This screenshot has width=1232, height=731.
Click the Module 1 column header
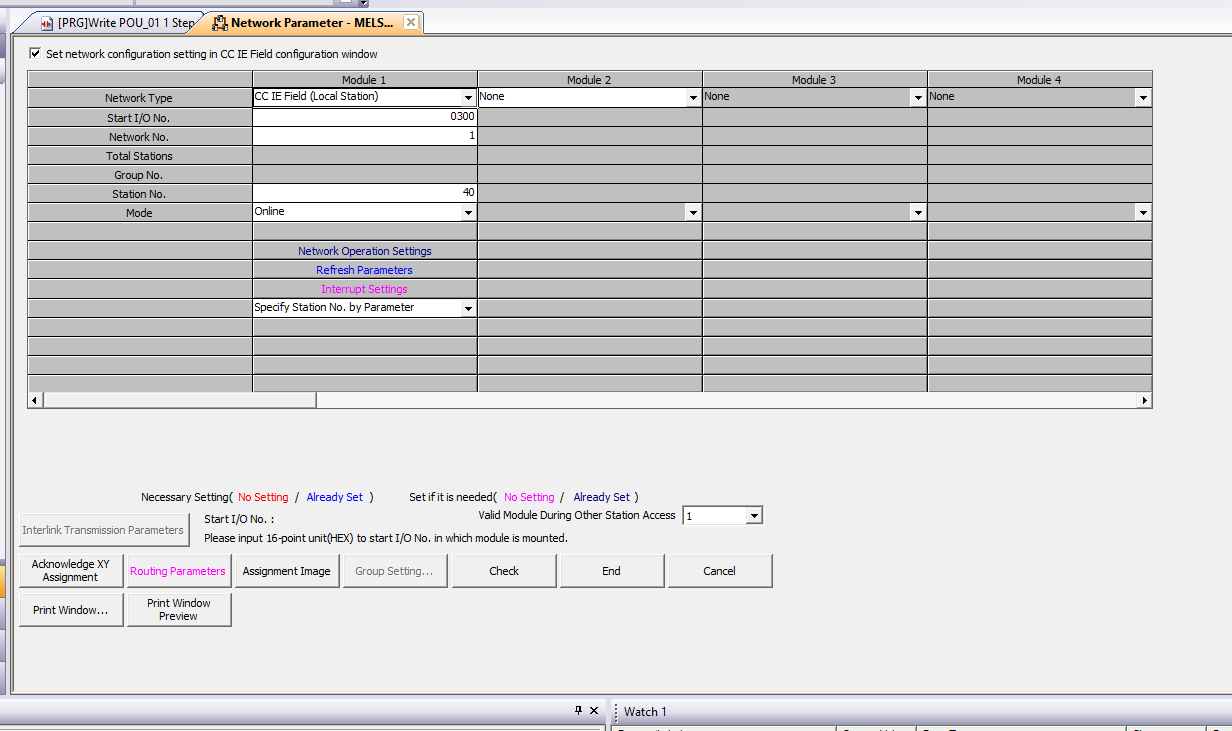coord(365,80)
